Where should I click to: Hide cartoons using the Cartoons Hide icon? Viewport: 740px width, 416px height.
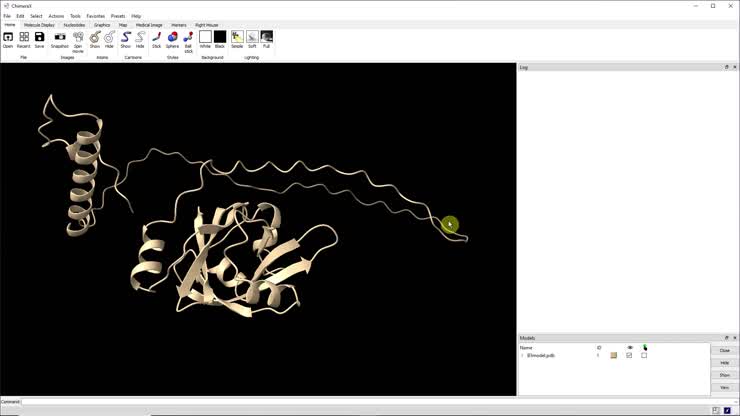[140, 38]
